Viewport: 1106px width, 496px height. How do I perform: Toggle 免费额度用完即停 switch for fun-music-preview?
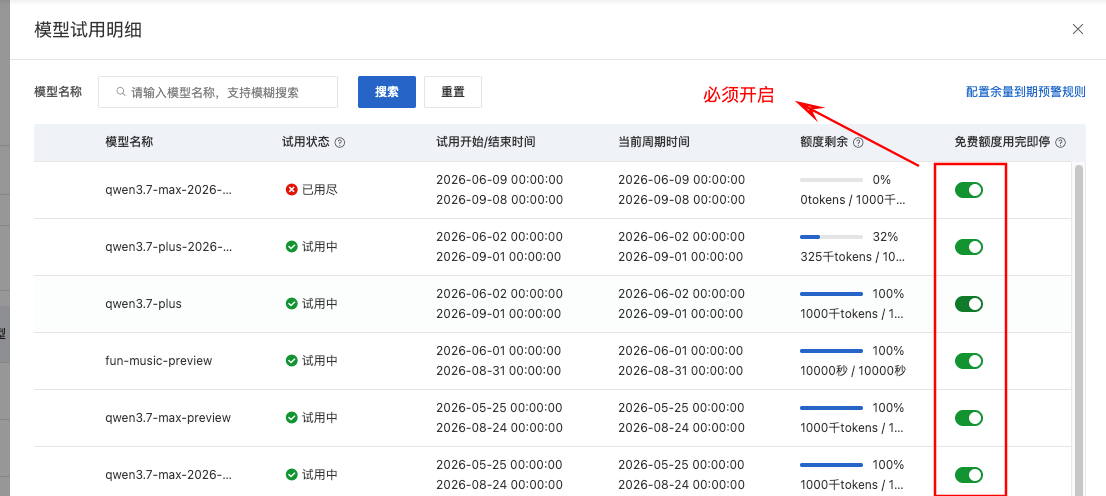tap(968, 361)
